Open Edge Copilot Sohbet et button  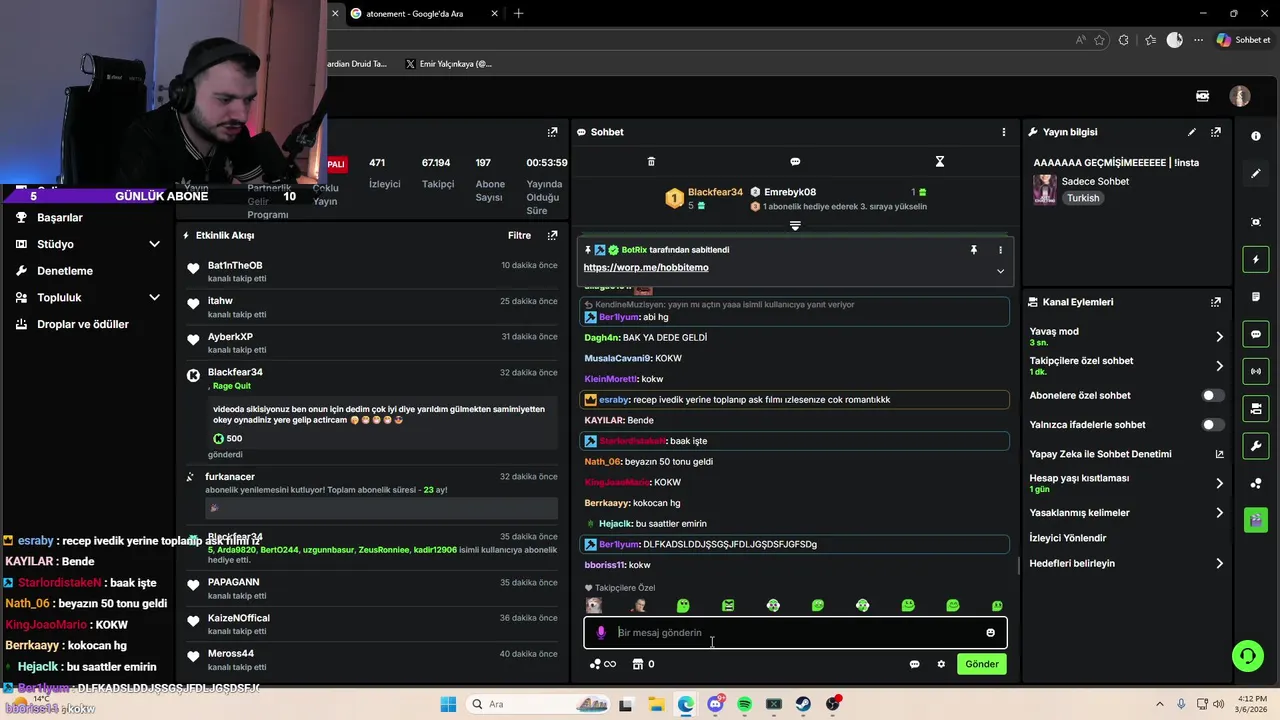[1243, 40]
